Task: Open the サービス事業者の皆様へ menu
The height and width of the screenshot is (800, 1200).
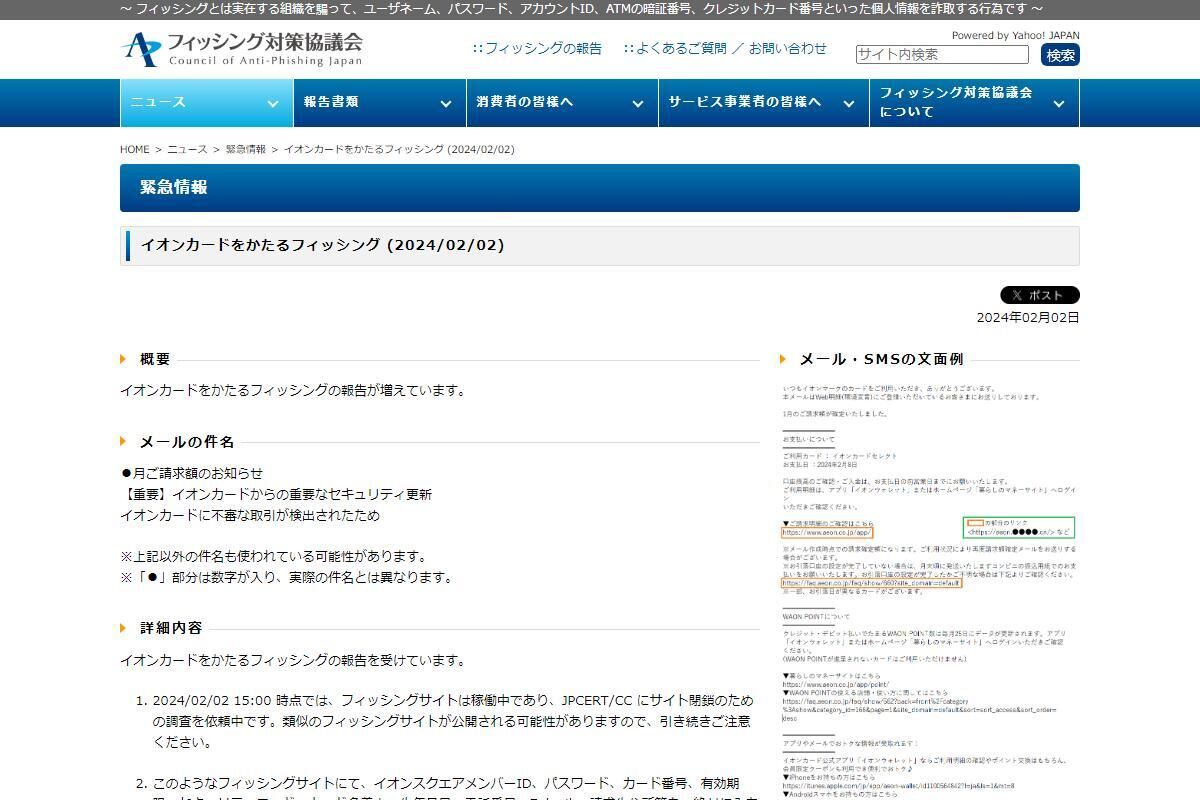Action: (763, 103)
